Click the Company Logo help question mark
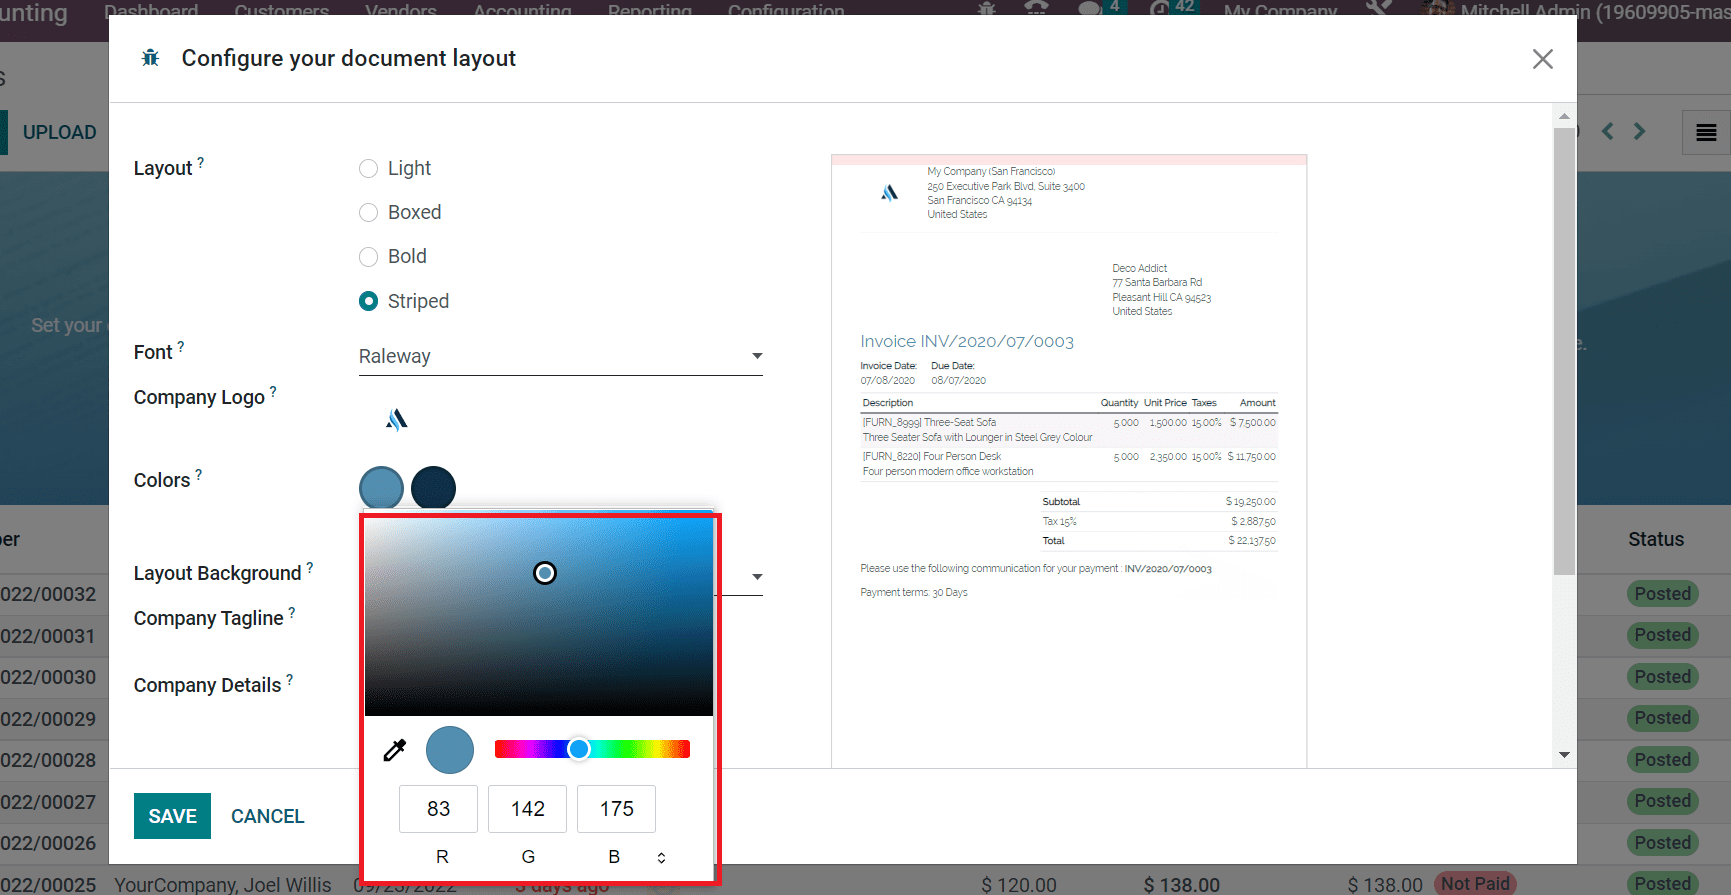The image size is (1731, 895). coord(273,391)
